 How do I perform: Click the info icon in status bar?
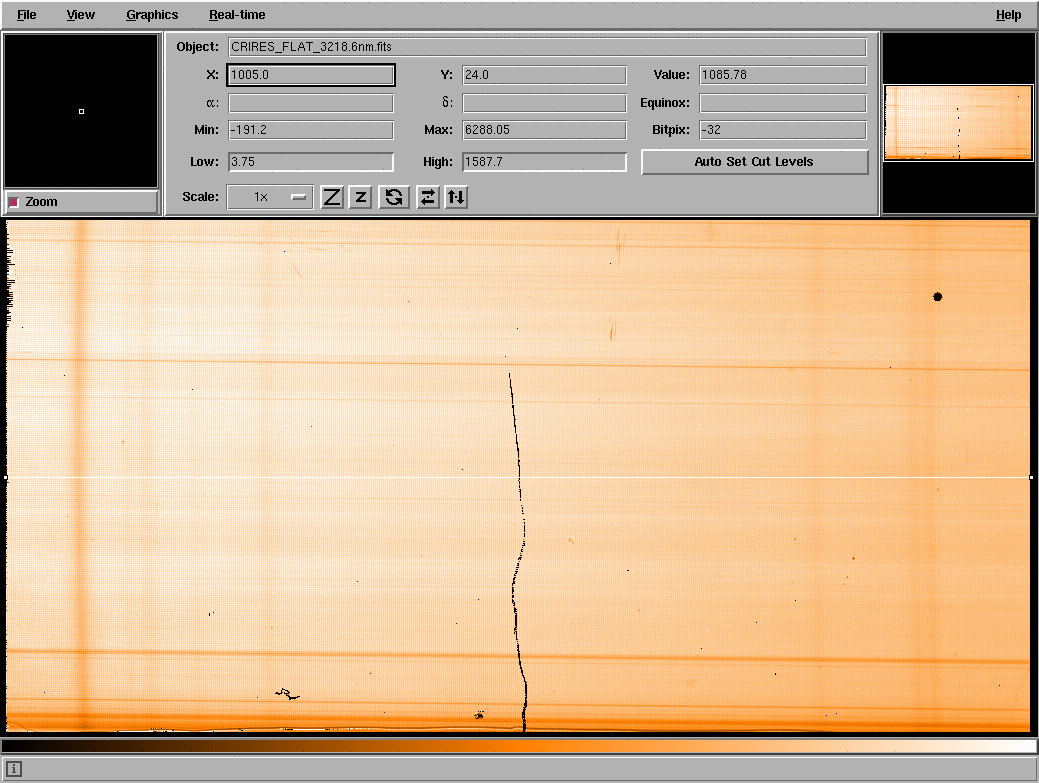[x=14, y=769]
